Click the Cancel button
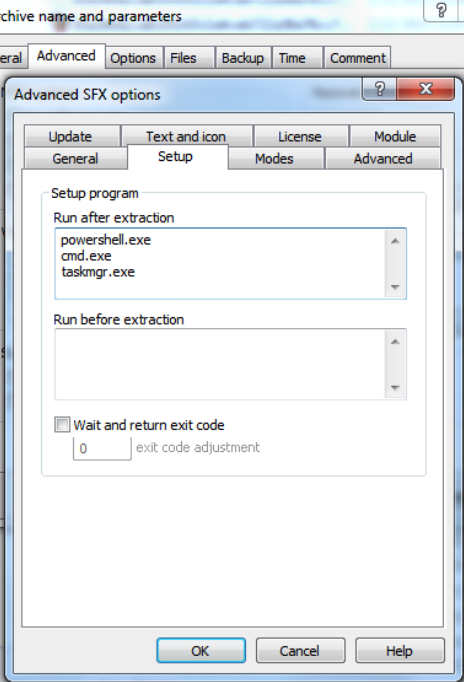 [300, 651]
